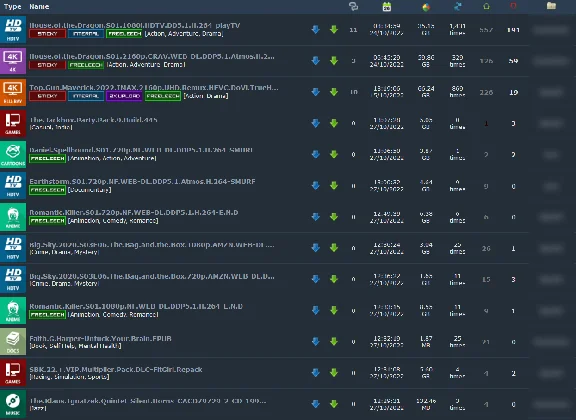Click the HDTV category icon for House of the Dragon 1080i
This screenshot has height=420, width=576.
point(13,30)
